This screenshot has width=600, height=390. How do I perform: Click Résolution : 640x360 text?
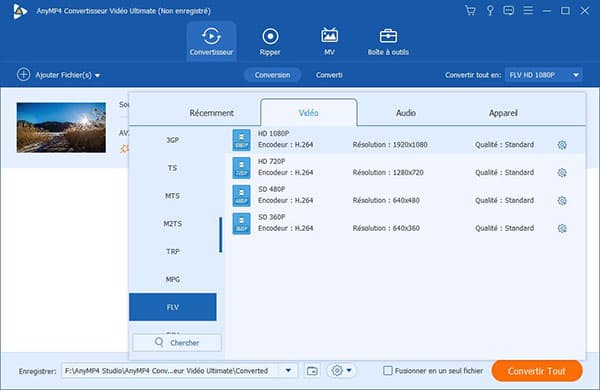point(386,228)
